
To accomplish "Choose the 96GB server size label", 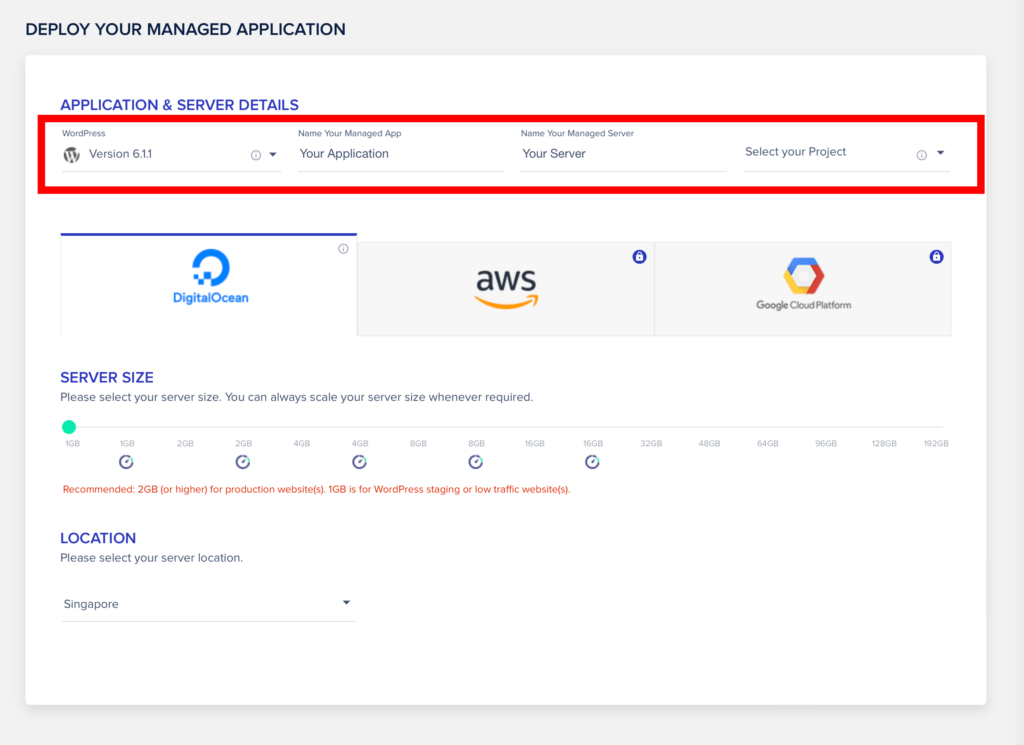I will pos(825,443).
